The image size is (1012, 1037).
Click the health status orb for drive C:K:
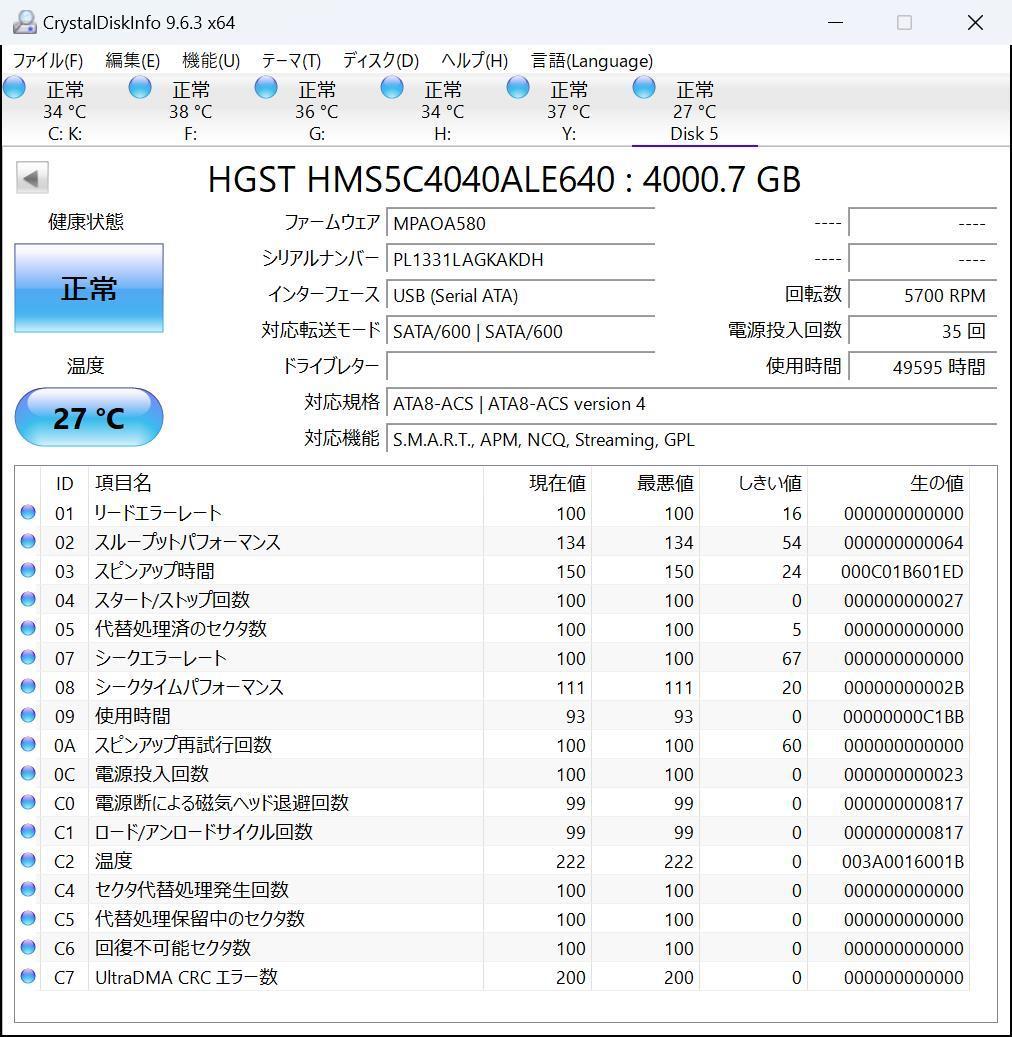[14, 88]
